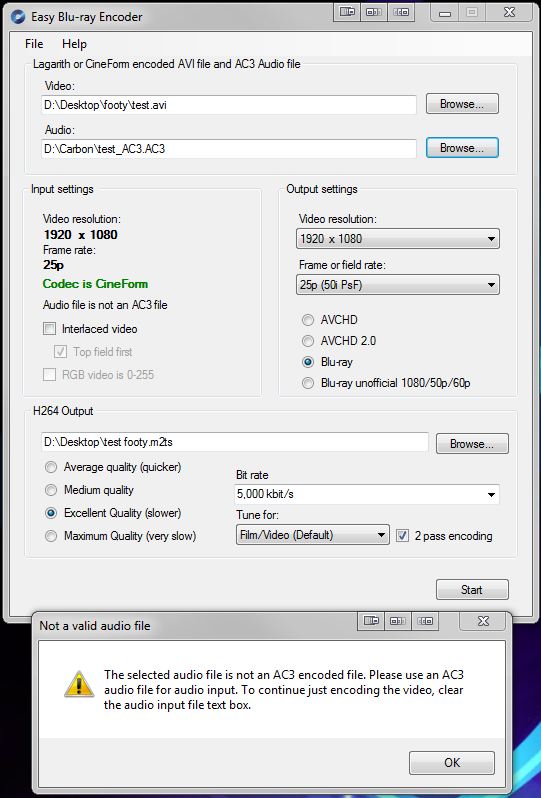
Task: Click the third title-bar display mode icon
Action: click(401, 12)
